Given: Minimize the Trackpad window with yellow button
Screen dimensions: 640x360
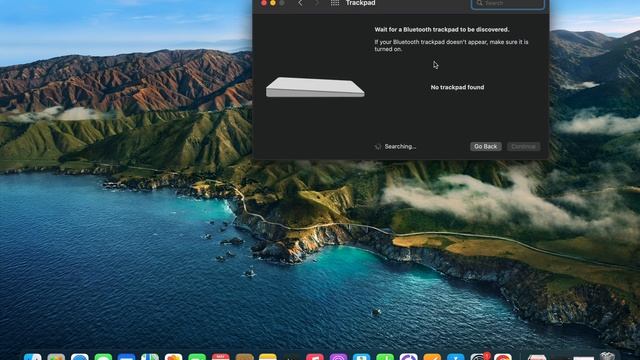Looking at the screenshot, I should (x=273, y=3).
